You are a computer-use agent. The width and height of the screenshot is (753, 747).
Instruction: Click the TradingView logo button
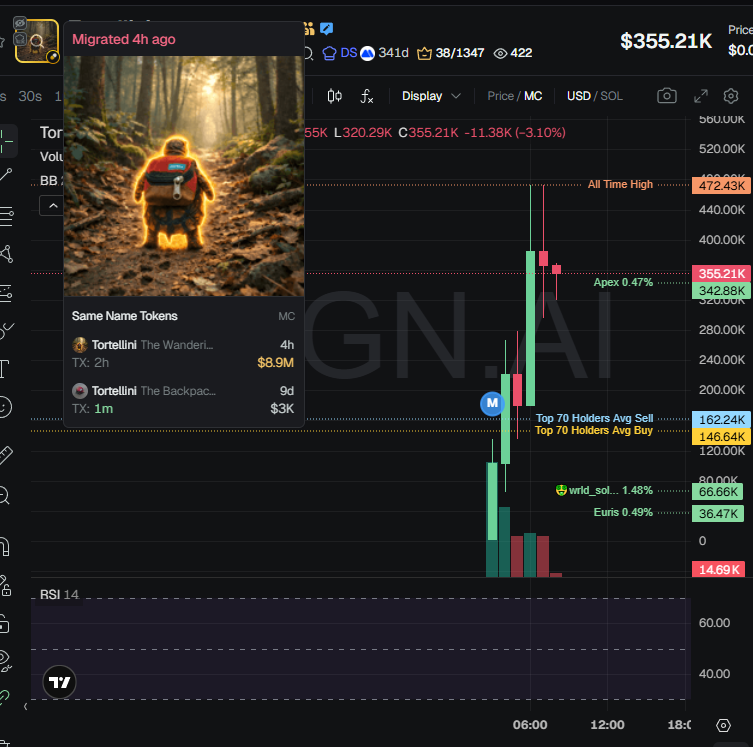pos(60,682)
